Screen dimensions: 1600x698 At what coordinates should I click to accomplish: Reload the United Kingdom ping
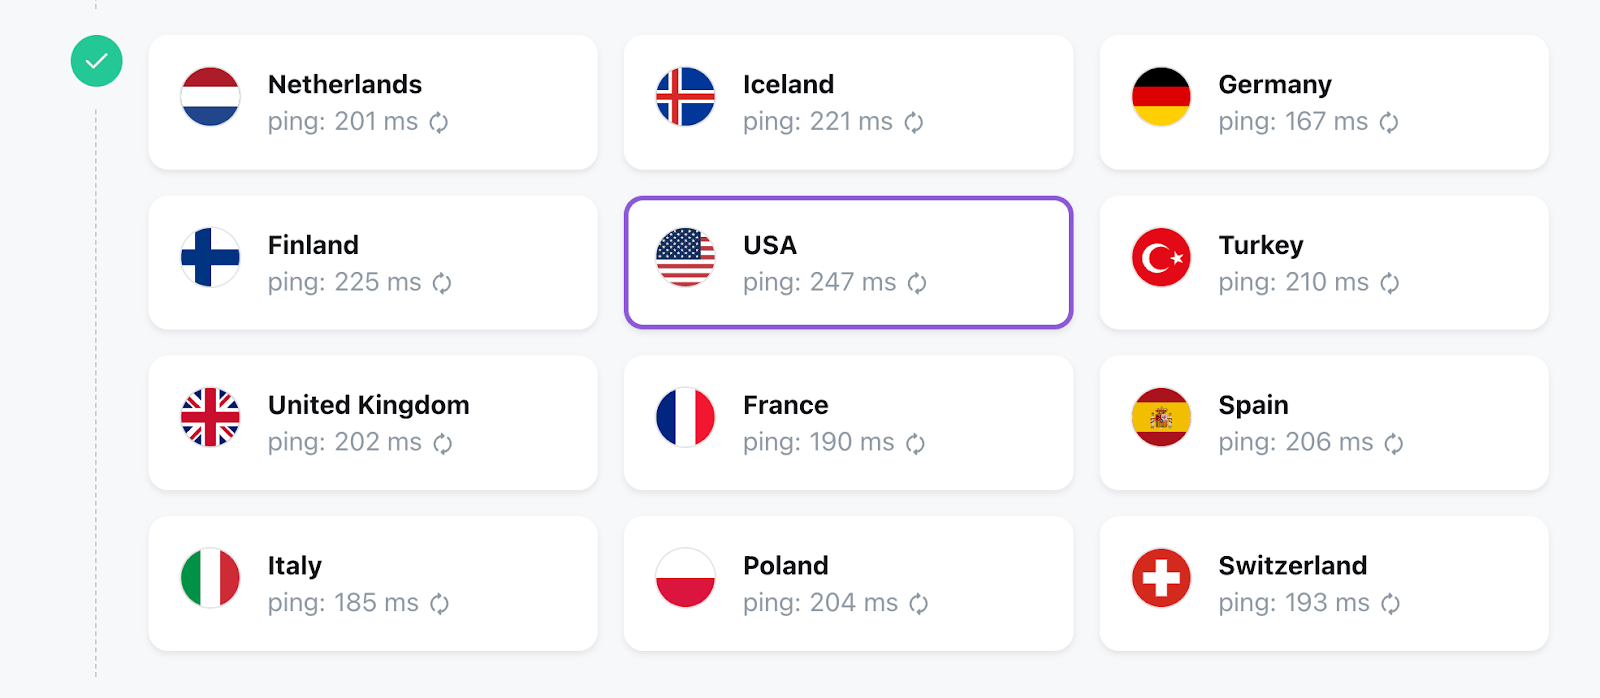coord(443,443)
